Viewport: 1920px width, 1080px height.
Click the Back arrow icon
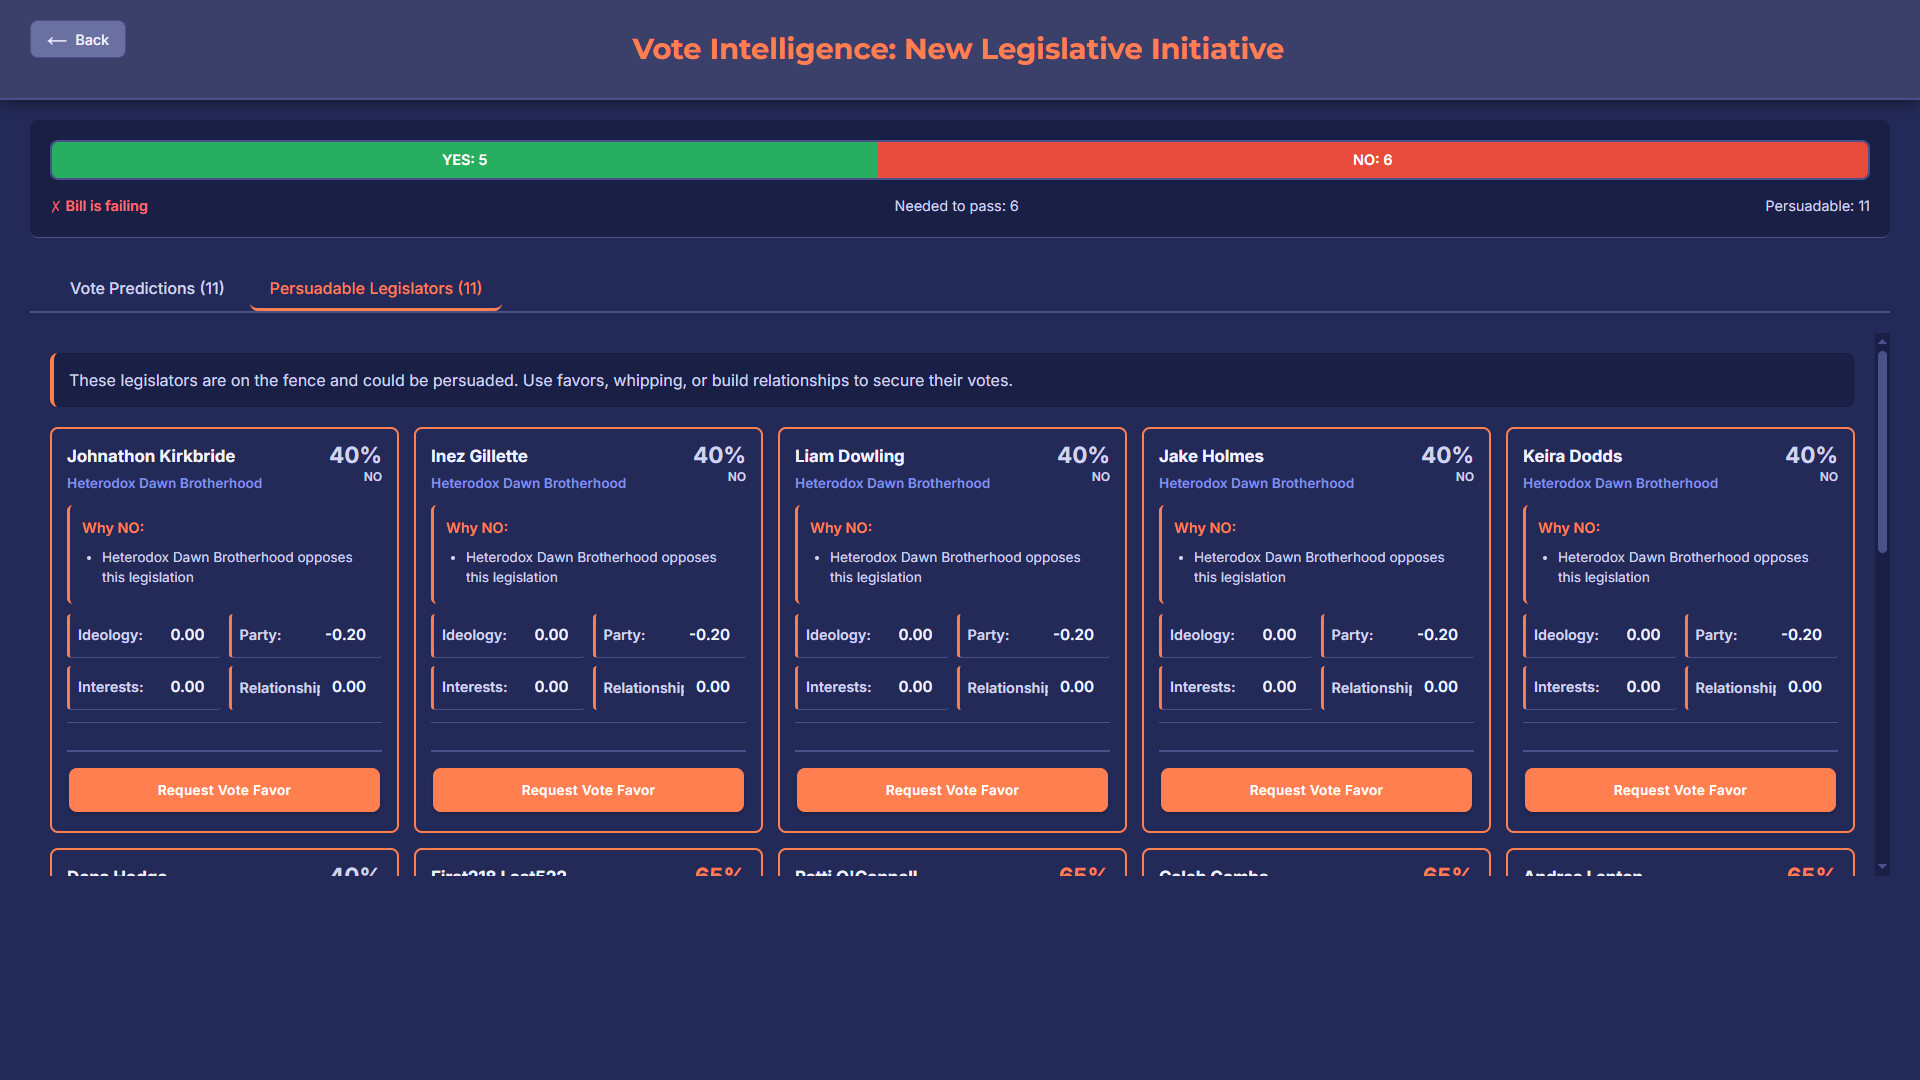(57, 39)
